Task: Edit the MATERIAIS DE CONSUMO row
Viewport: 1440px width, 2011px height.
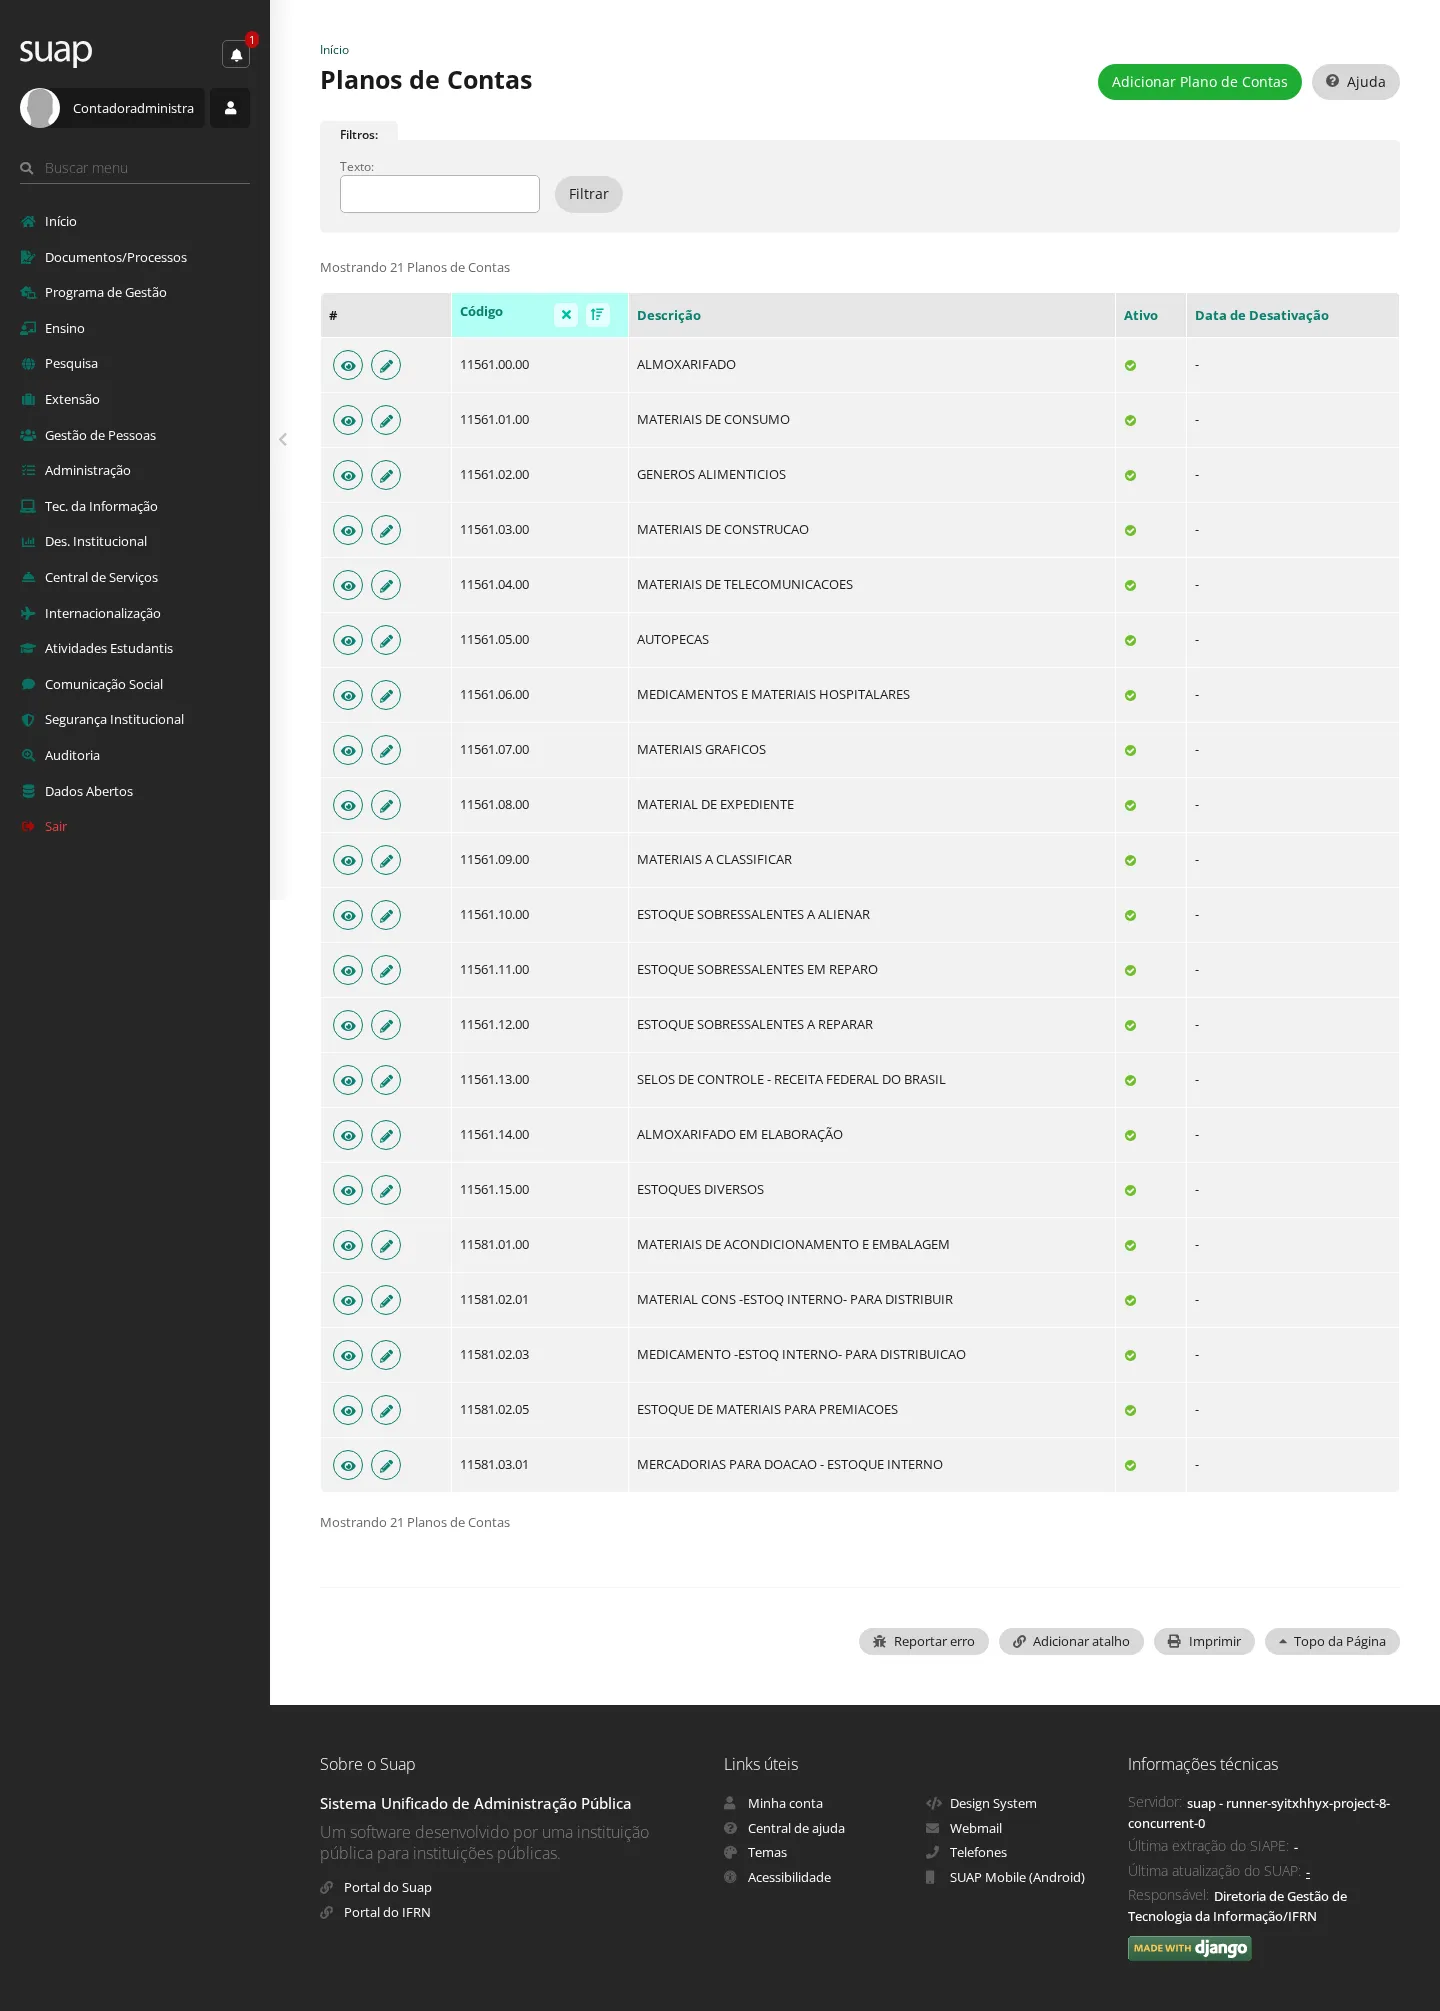Action: 386,420
